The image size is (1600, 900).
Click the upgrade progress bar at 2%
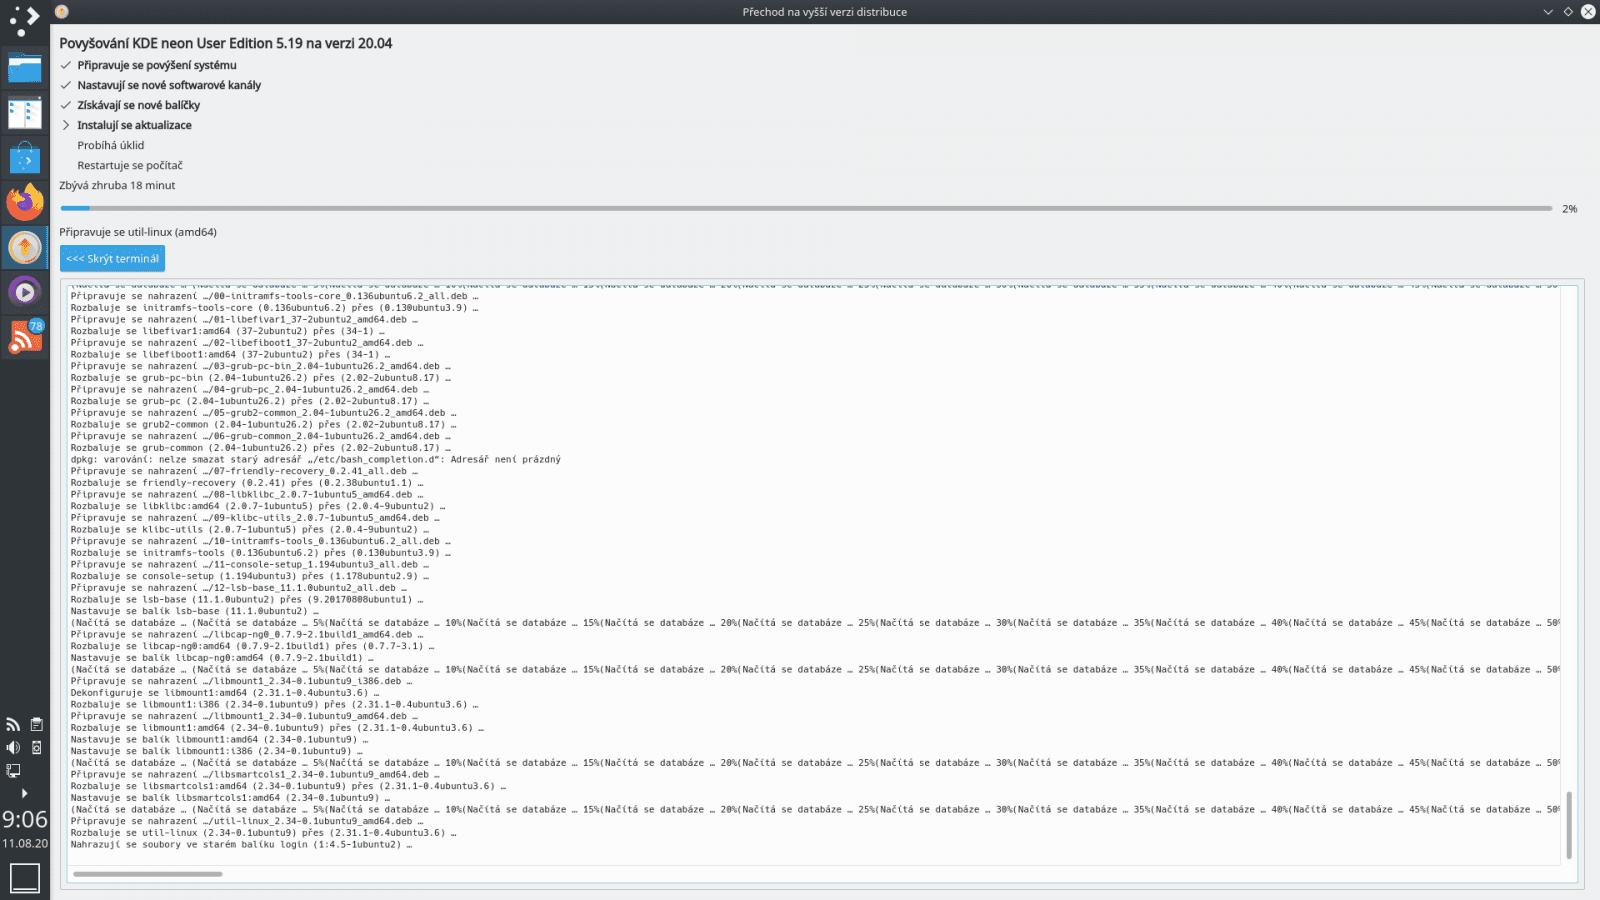pos(800,208)
